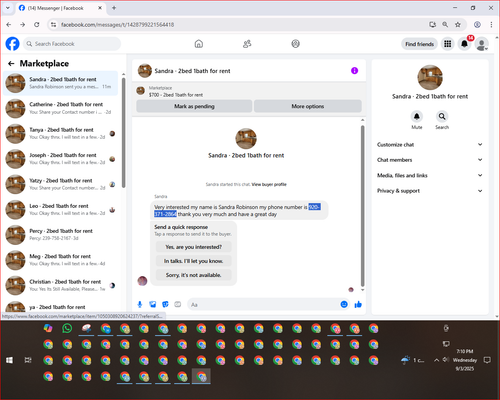Screen dimensions: 500x400
Task: Choose a GIF icon
Action: tap(178, 304)
